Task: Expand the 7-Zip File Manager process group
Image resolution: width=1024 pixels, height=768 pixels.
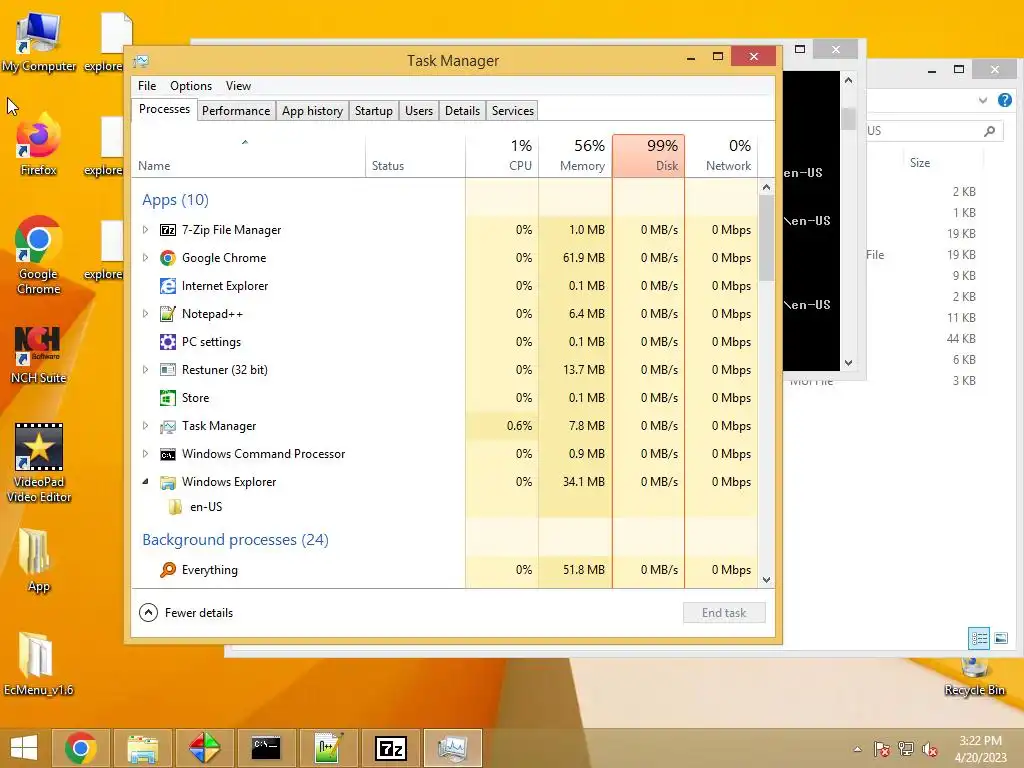Action: coord(145,230)
